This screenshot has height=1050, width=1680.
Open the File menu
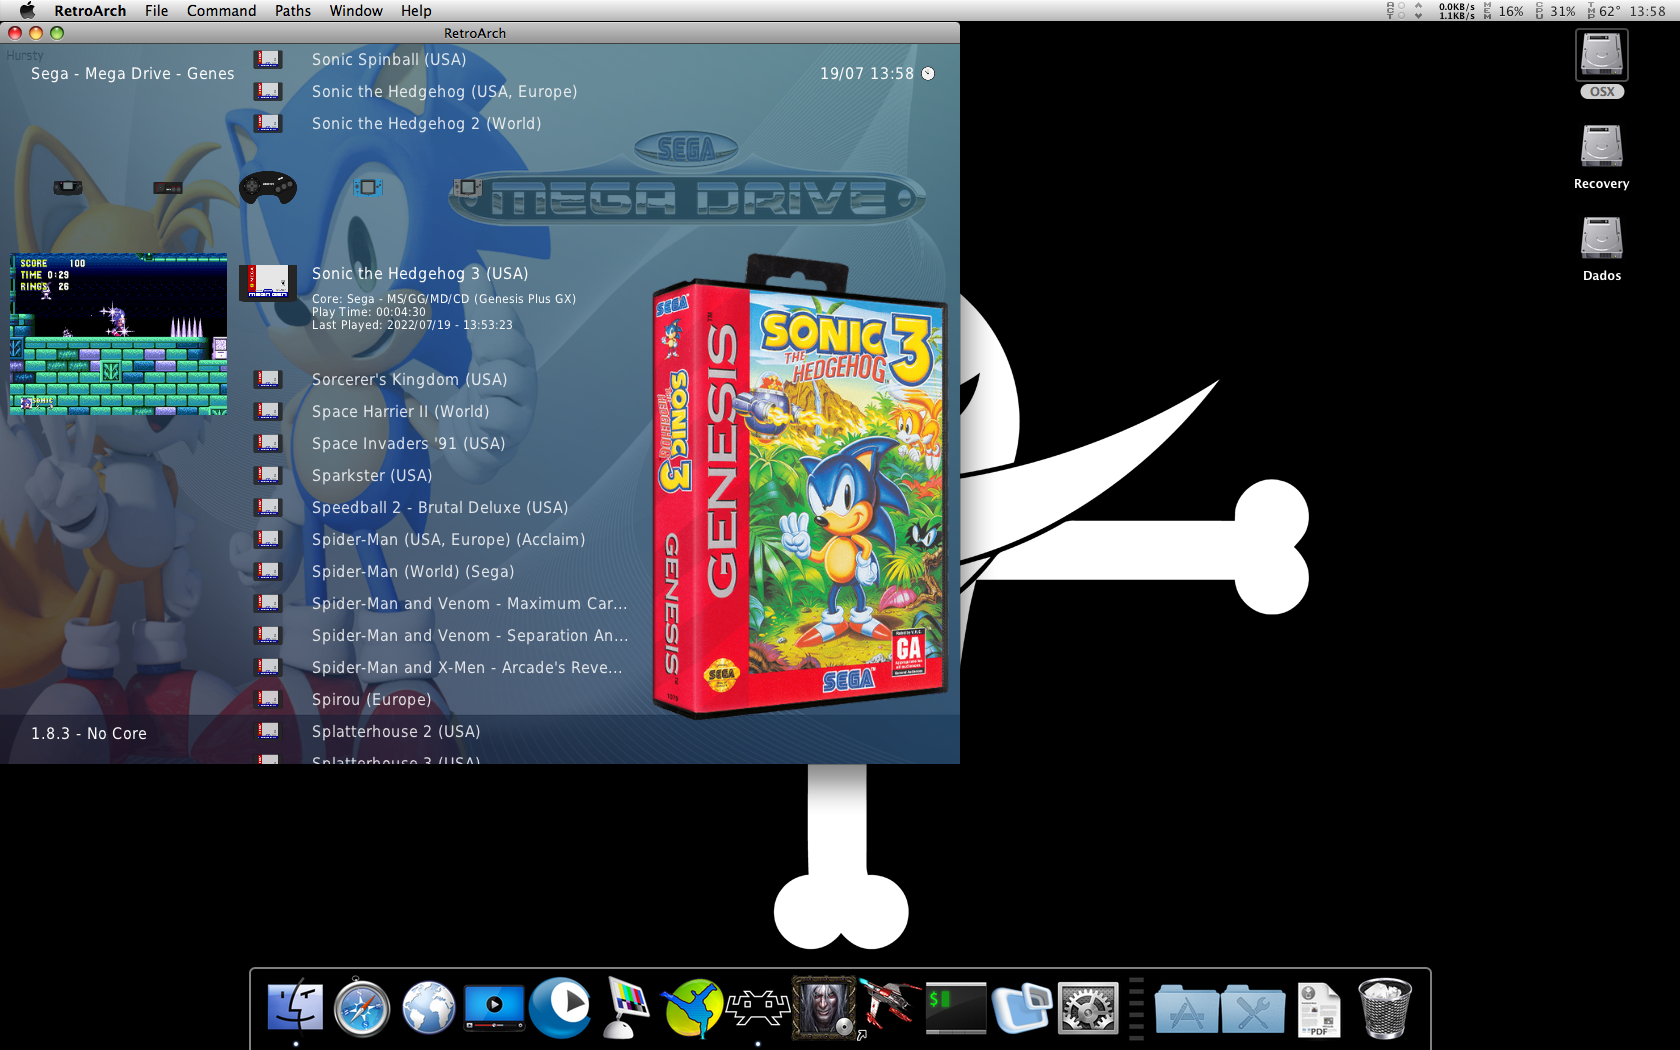click(156, 10)
